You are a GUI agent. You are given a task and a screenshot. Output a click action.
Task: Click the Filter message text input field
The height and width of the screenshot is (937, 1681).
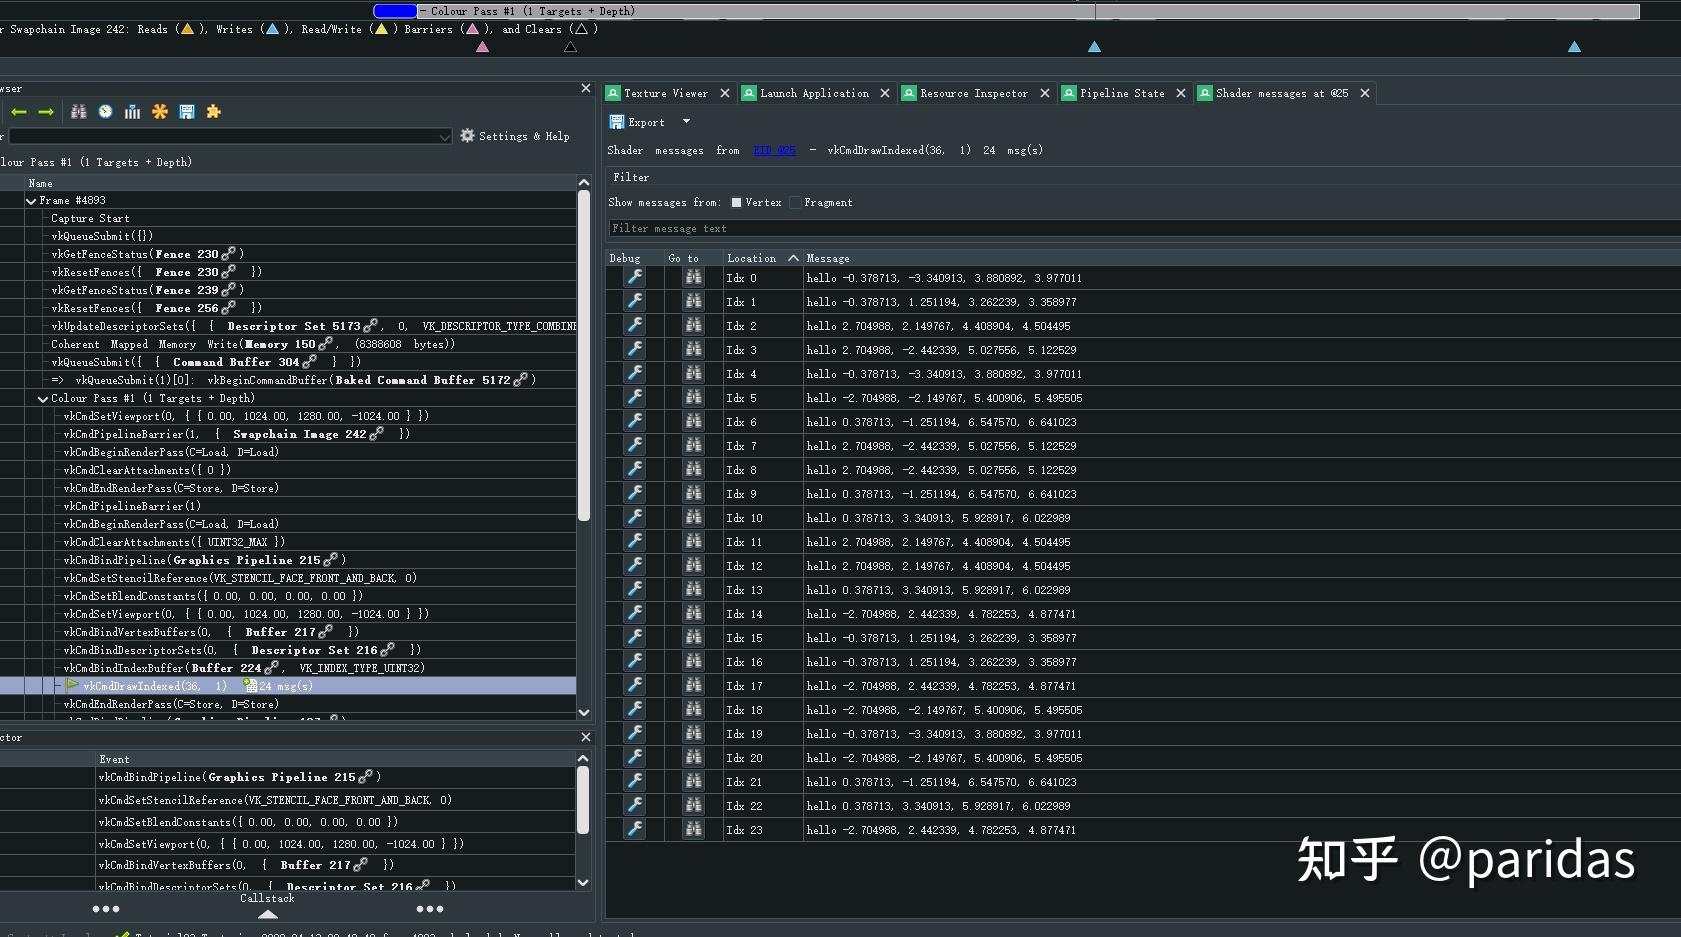click(x=1140, y=229)
